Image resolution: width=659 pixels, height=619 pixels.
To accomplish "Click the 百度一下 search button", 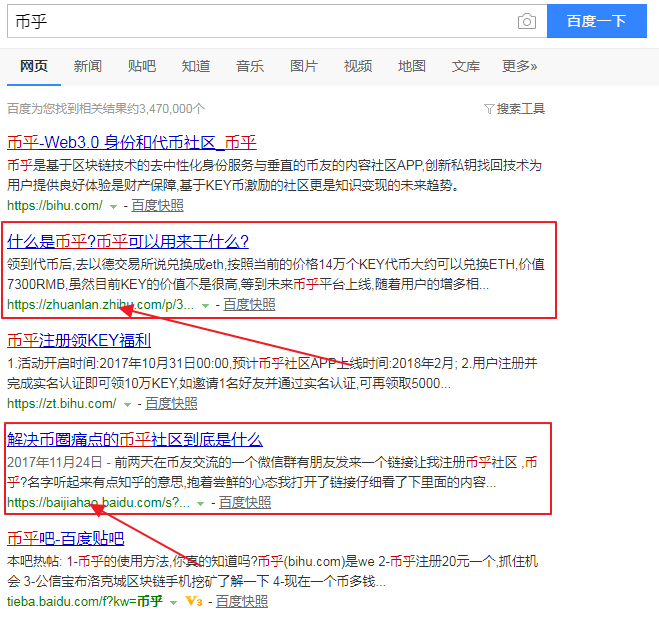I will (596, 21).
